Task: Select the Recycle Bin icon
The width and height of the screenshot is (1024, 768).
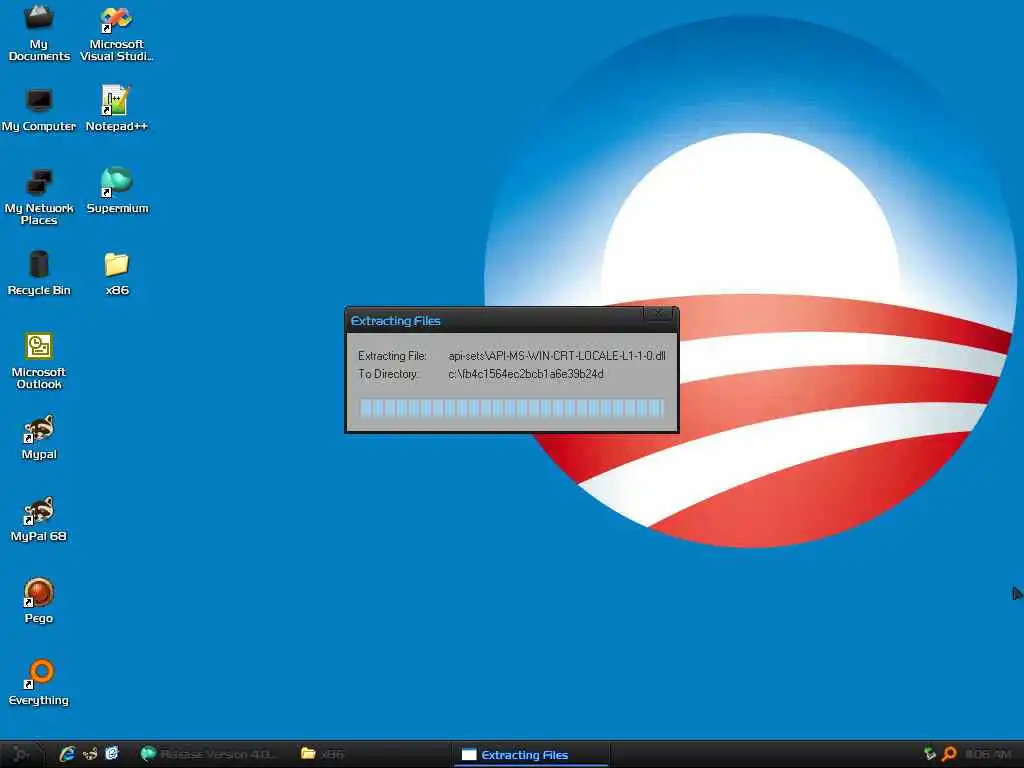Action: (x=39, y=273)
